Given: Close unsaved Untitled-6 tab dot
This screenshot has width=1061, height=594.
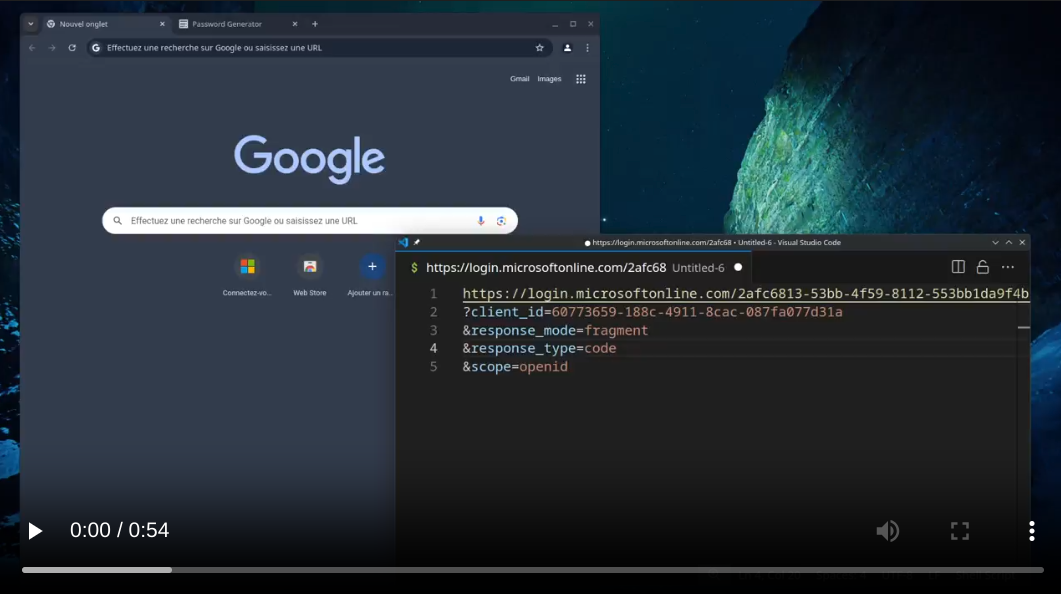Looking at the screenshot, I should [x=738, y=267].
